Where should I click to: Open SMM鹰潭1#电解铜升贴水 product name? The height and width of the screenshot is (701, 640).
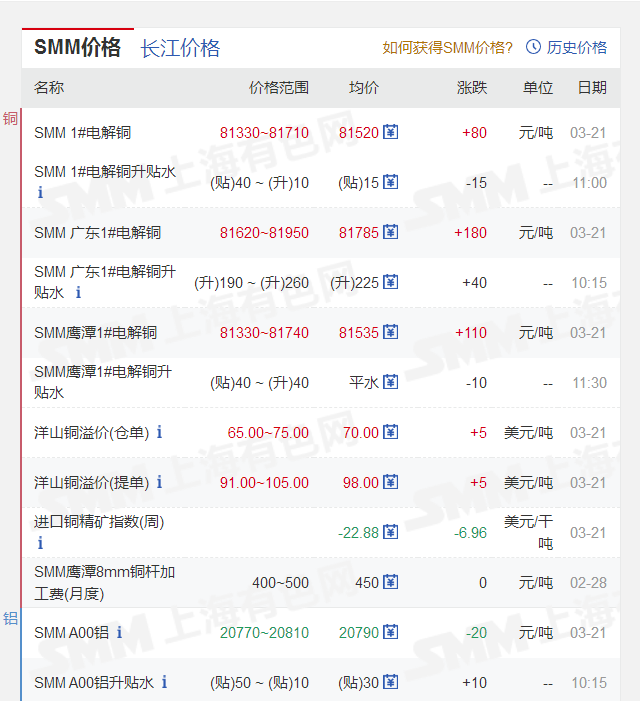[103, 382]
